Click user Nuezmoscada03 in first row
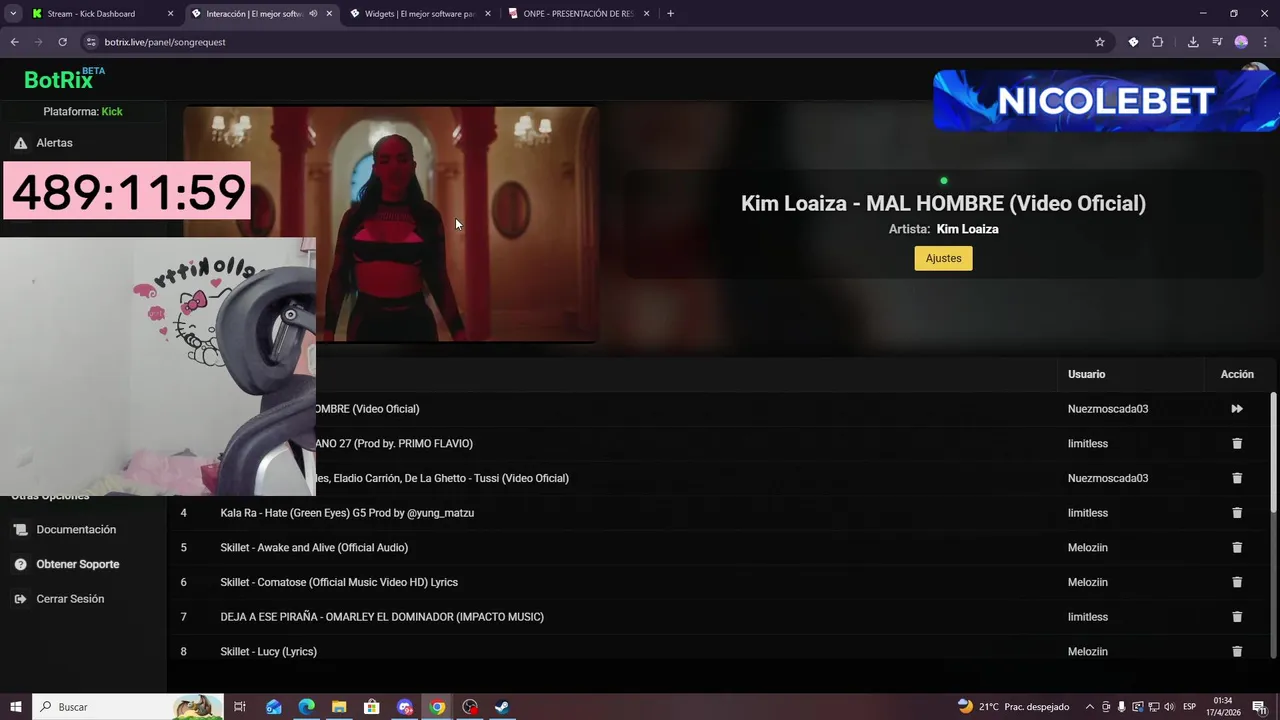Viewport: 1280px width, 720px height. [x=1107, y=409]
